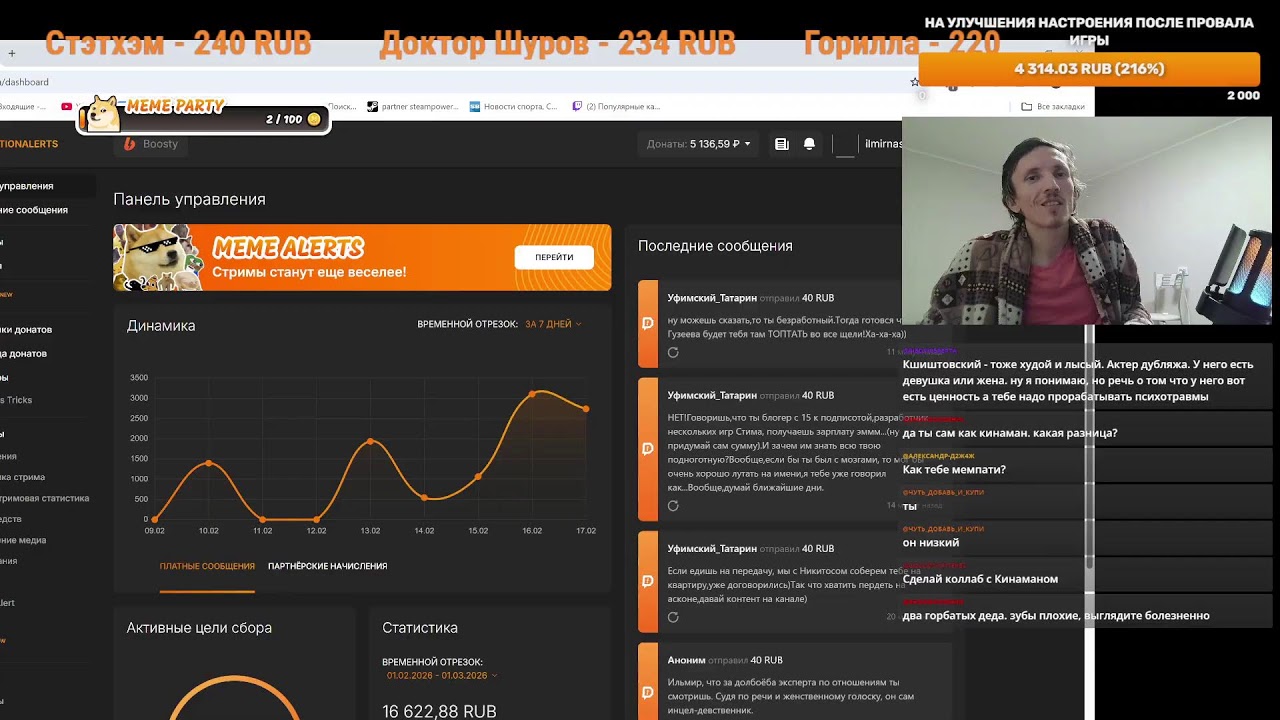Image resolution: width=1280 pixels, height=720 pixels.
Task: Click the 'Панель управления' page heading
Action: [189, 199]
